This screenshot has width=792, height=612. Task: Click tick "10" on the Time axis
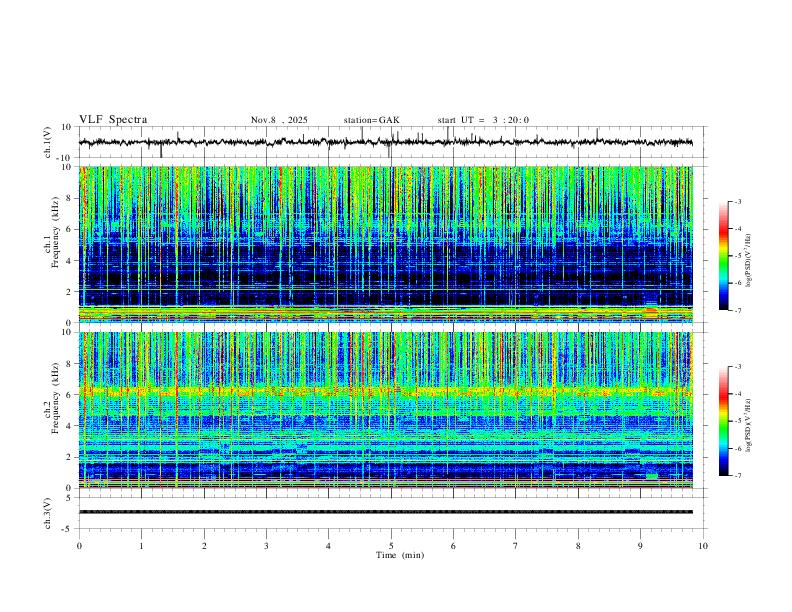703,546
